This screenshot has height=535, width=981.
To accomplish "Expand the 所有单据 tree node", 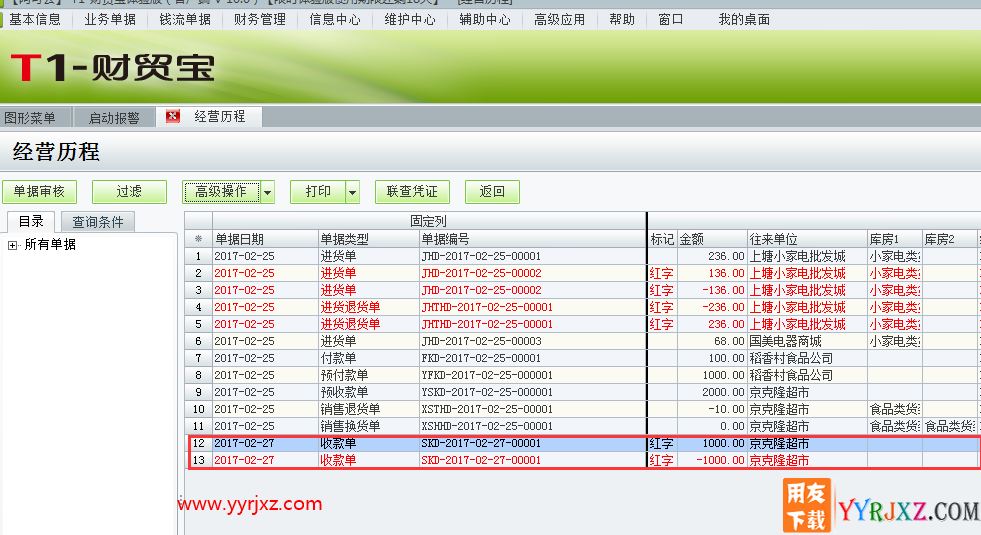I will [x=13, y=245].
